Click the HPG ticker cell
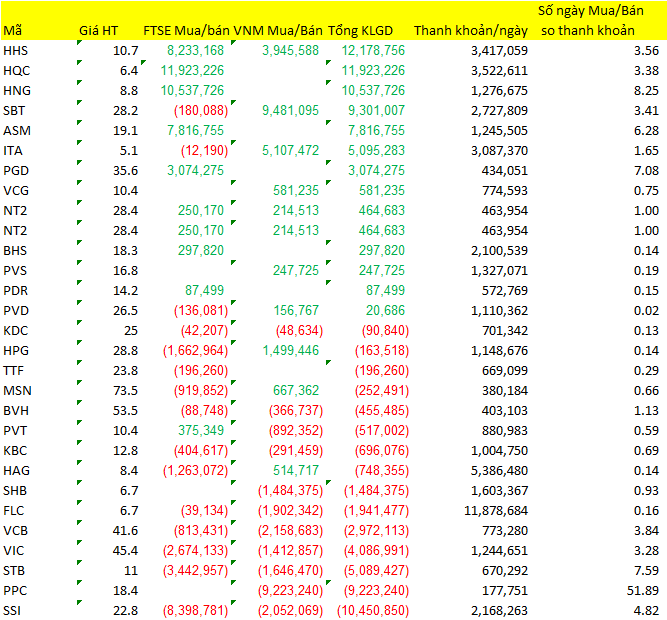 click(x=16, y=350)
